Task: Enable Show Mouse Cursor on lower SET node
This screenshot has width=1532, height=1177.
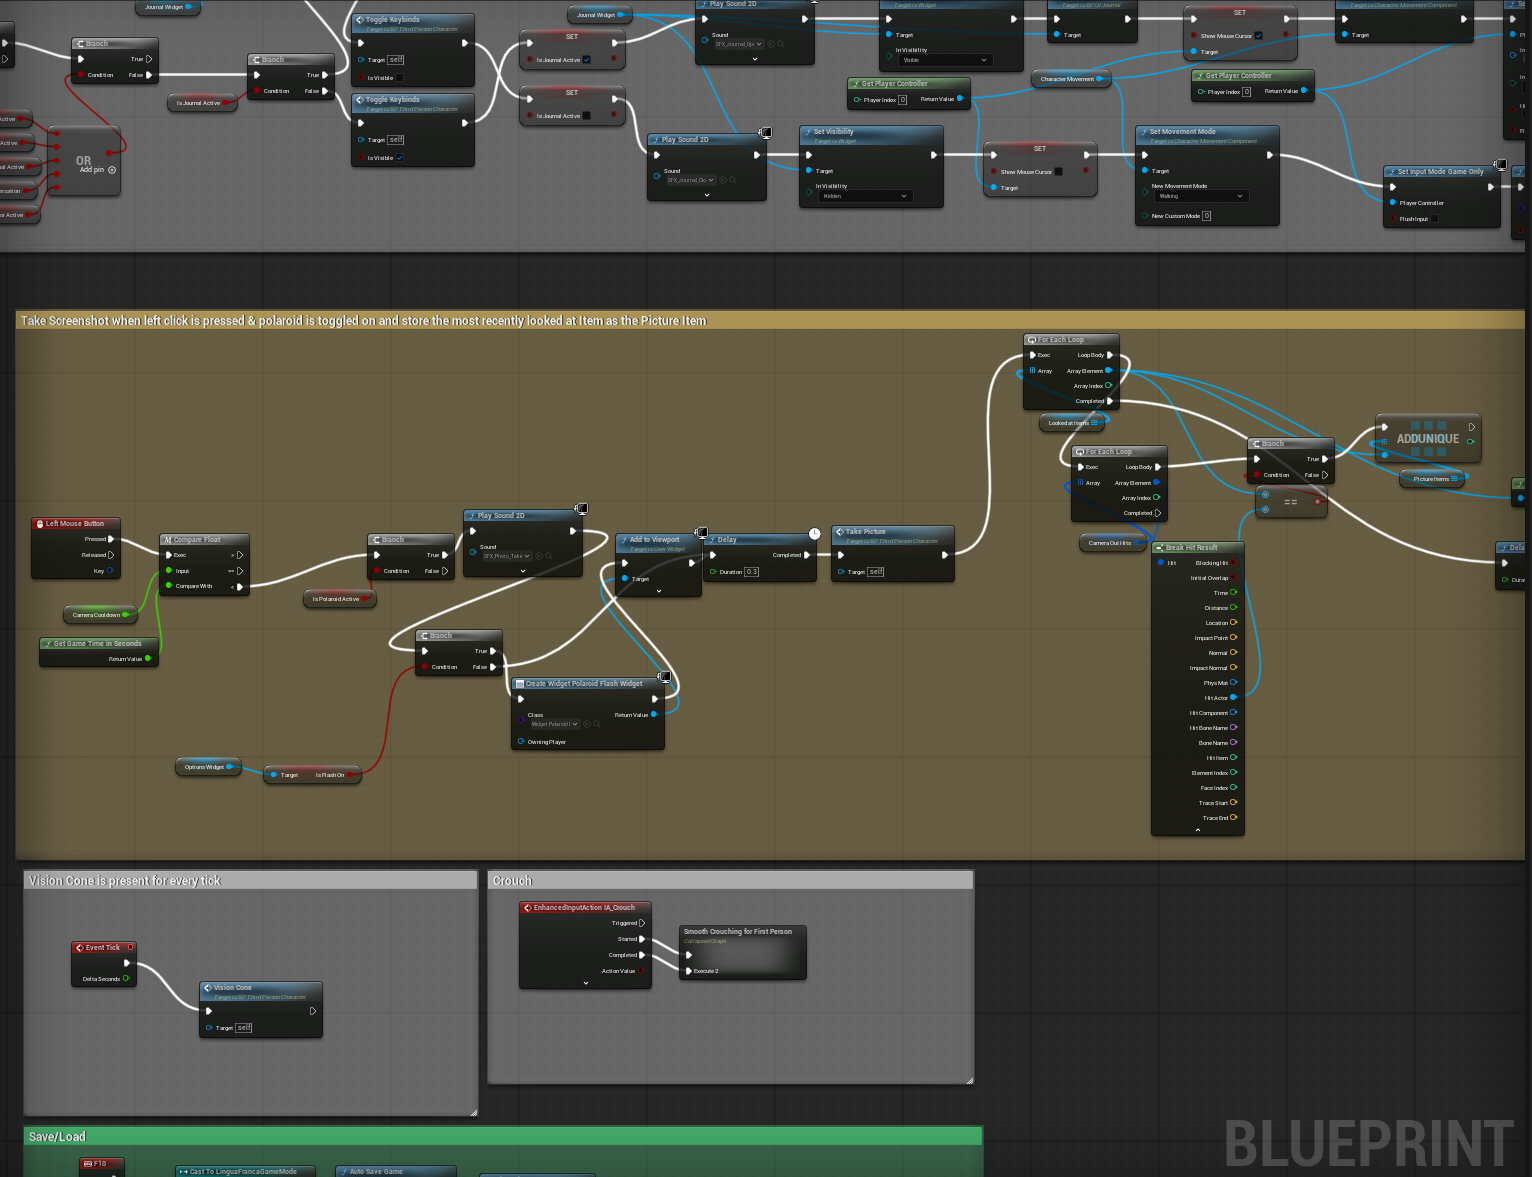Action: coord(1059,172)
